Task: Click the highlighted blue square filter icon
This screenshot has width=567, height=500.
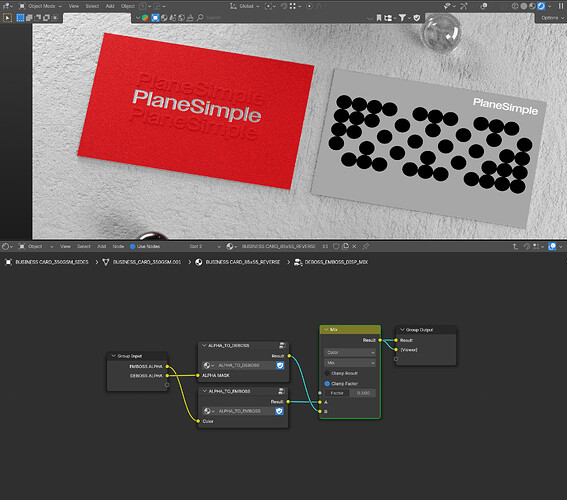Action: point(155,17)
